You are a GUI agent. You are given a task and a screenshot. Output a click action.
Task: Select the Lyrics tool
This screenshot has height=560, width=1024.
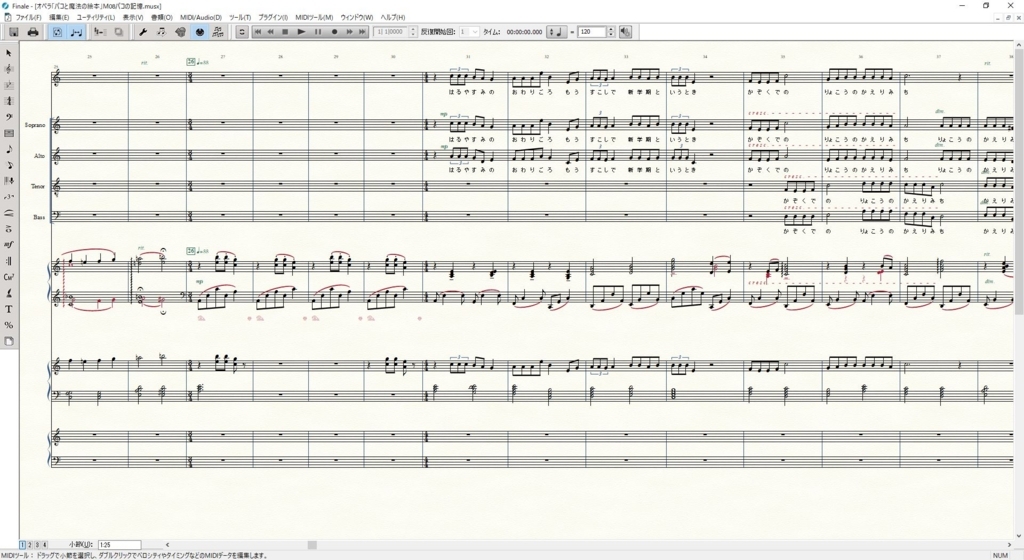click(8, 293)
